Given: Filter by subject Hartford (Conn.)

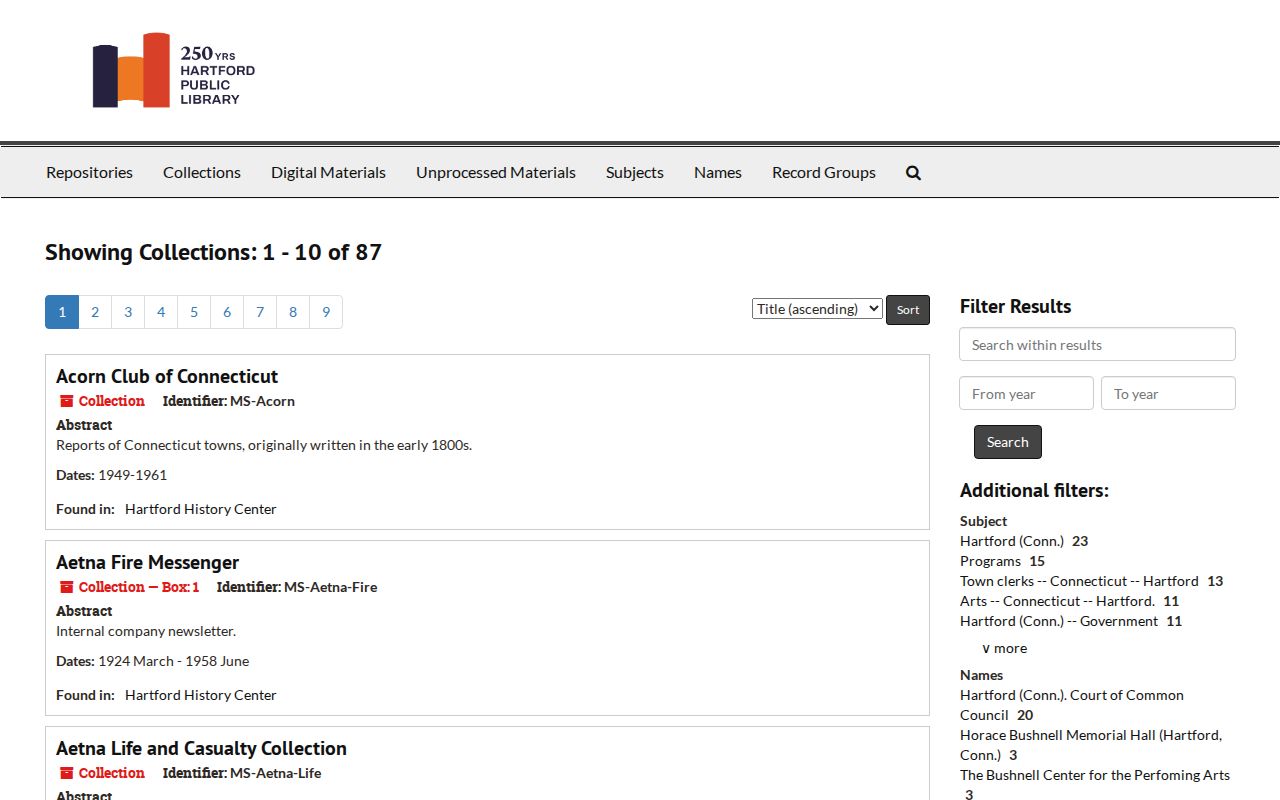Looking at the screenshot, I should [1012, 541].
